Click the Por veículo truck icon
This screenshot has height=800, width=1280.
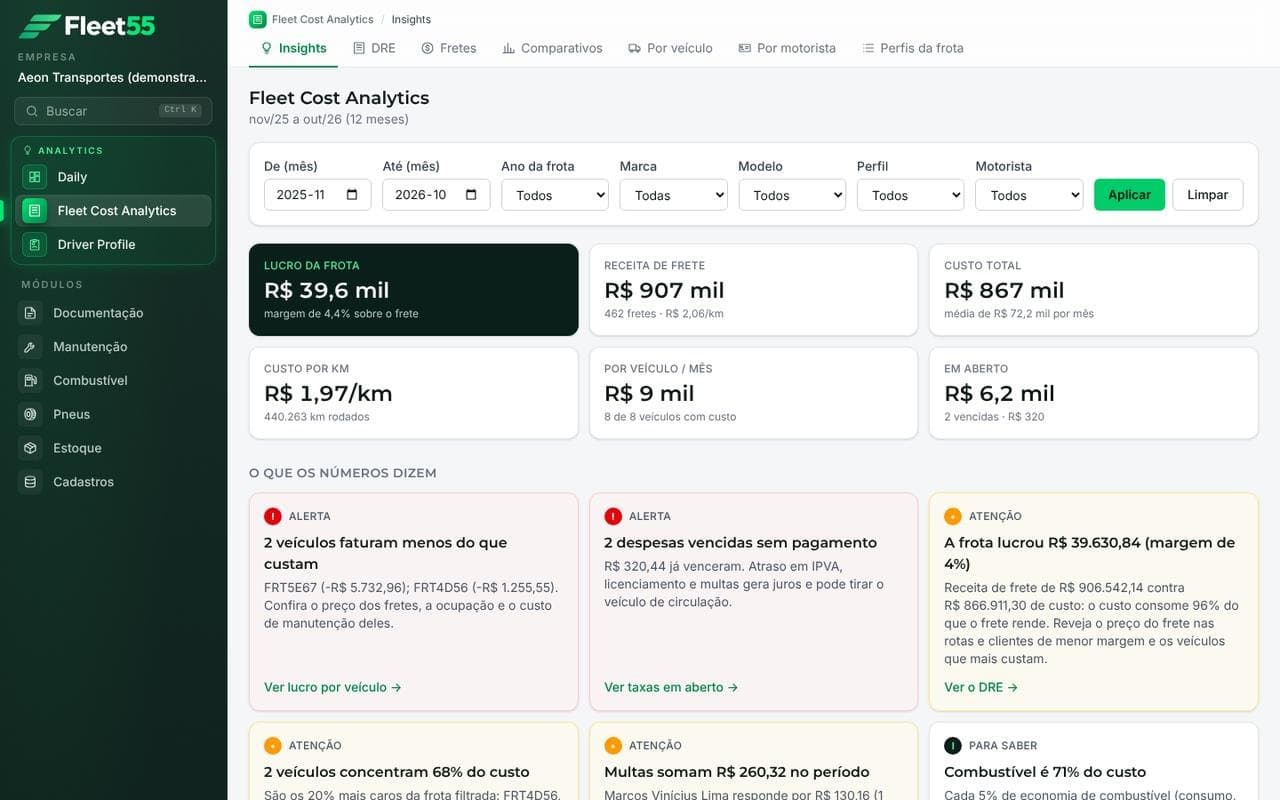pos(634,48)
